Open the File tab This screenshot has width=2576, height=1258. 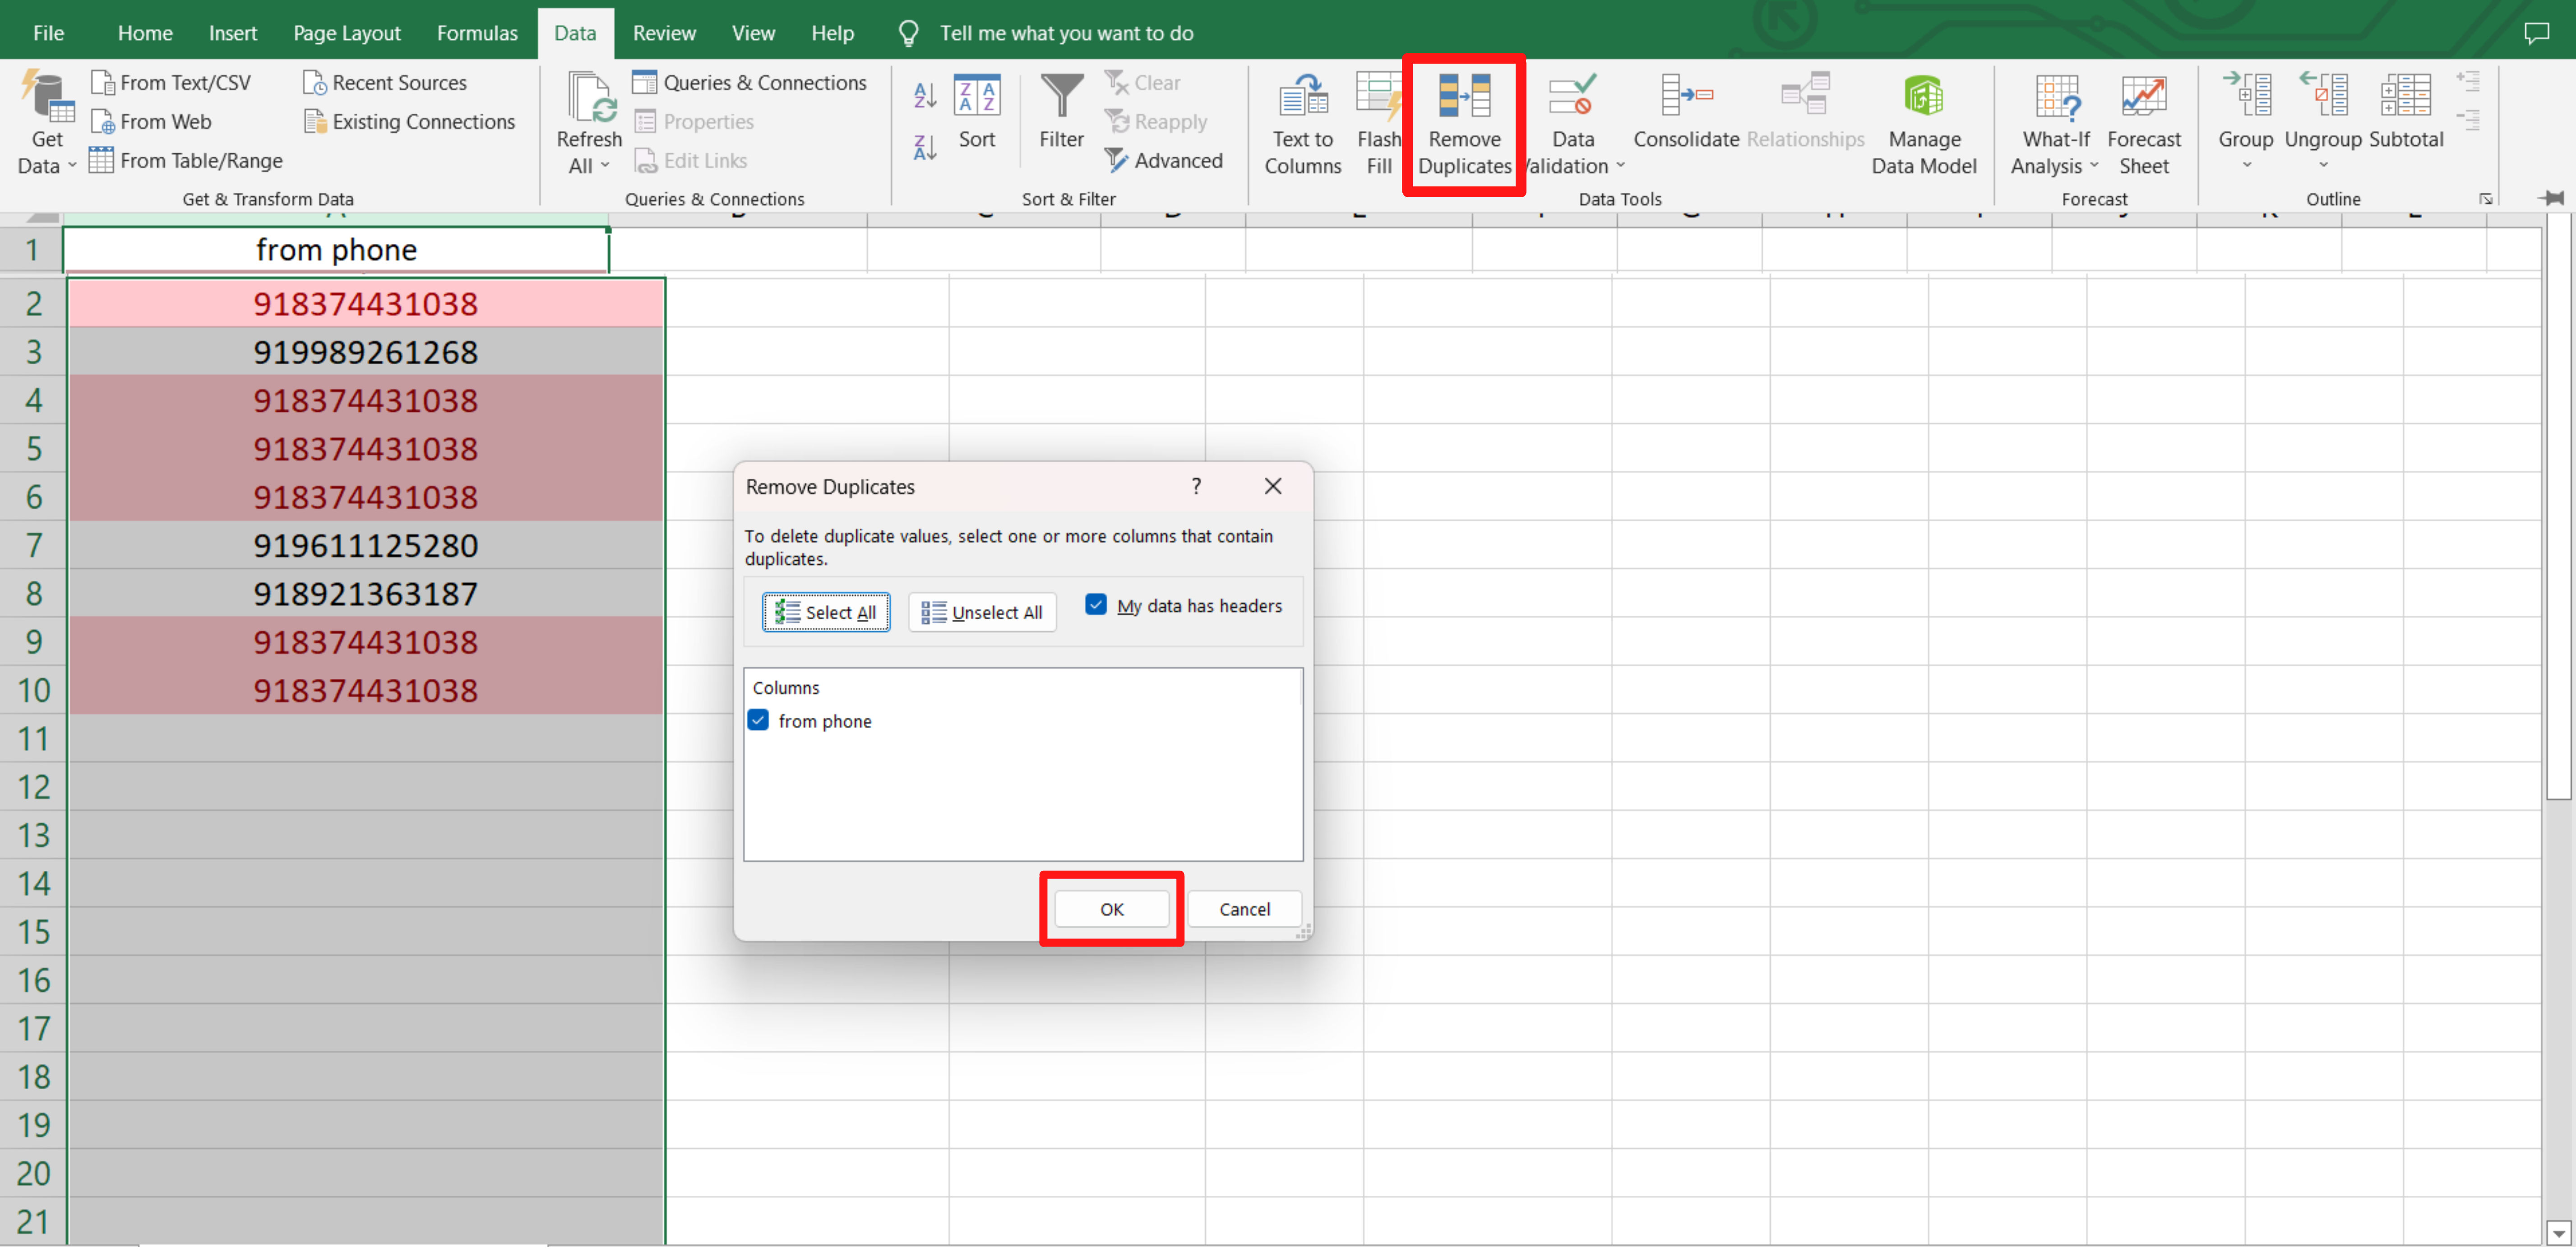tap(48, 33)
